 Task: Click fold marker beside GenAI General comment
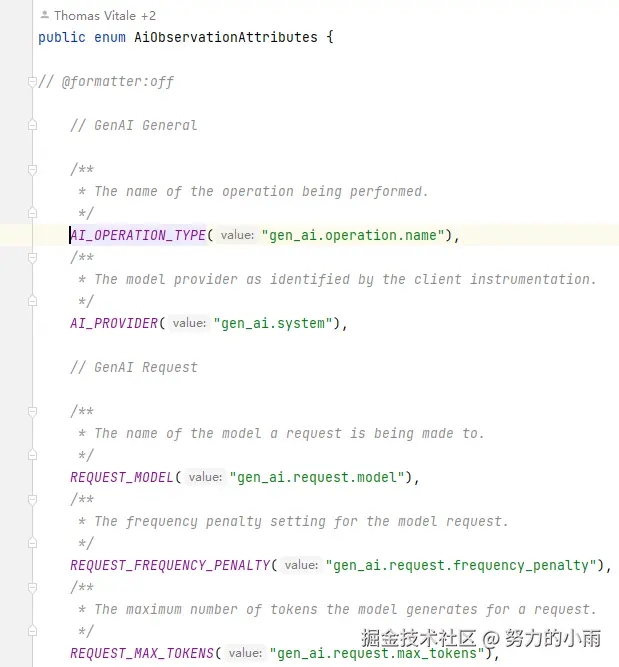tap(32, 125)
